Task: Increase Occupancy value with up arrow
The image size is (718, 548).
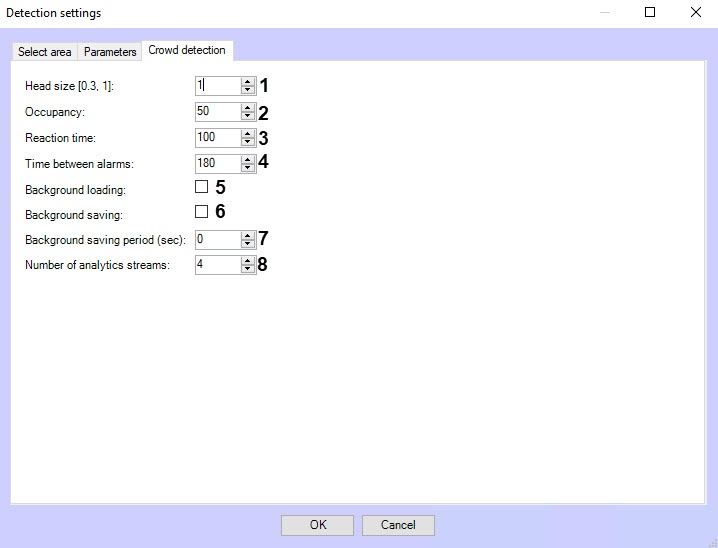Action: [248, 107]
